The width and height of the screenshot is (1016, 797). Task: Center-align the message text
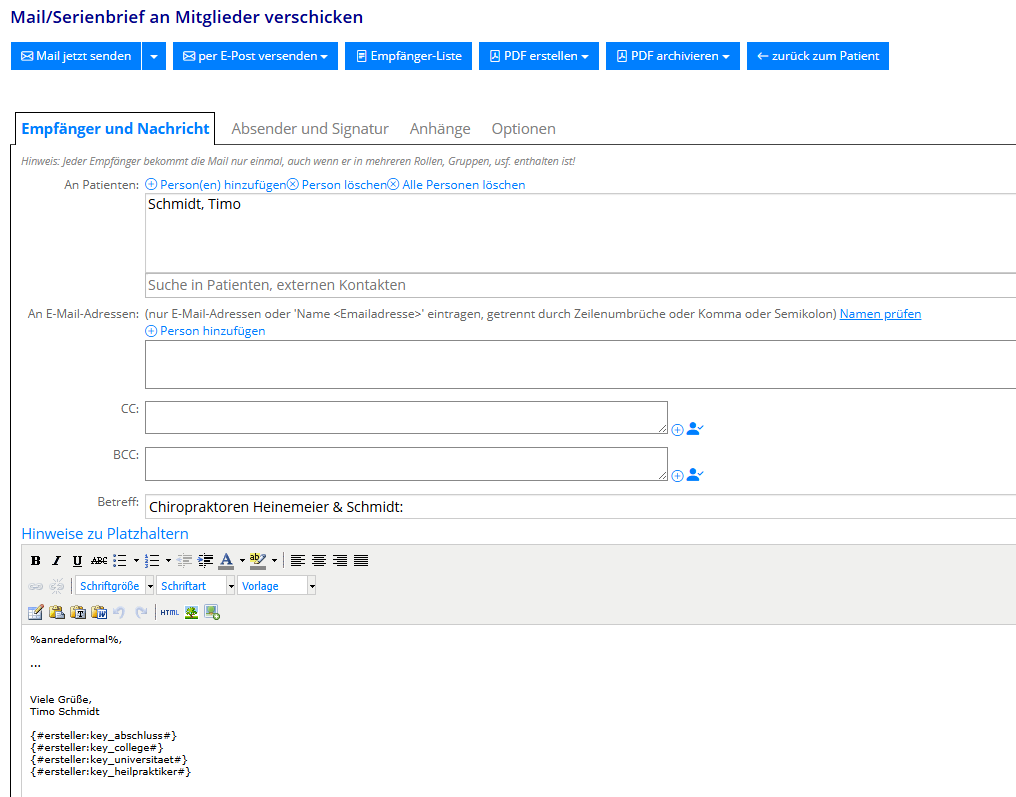319,561
